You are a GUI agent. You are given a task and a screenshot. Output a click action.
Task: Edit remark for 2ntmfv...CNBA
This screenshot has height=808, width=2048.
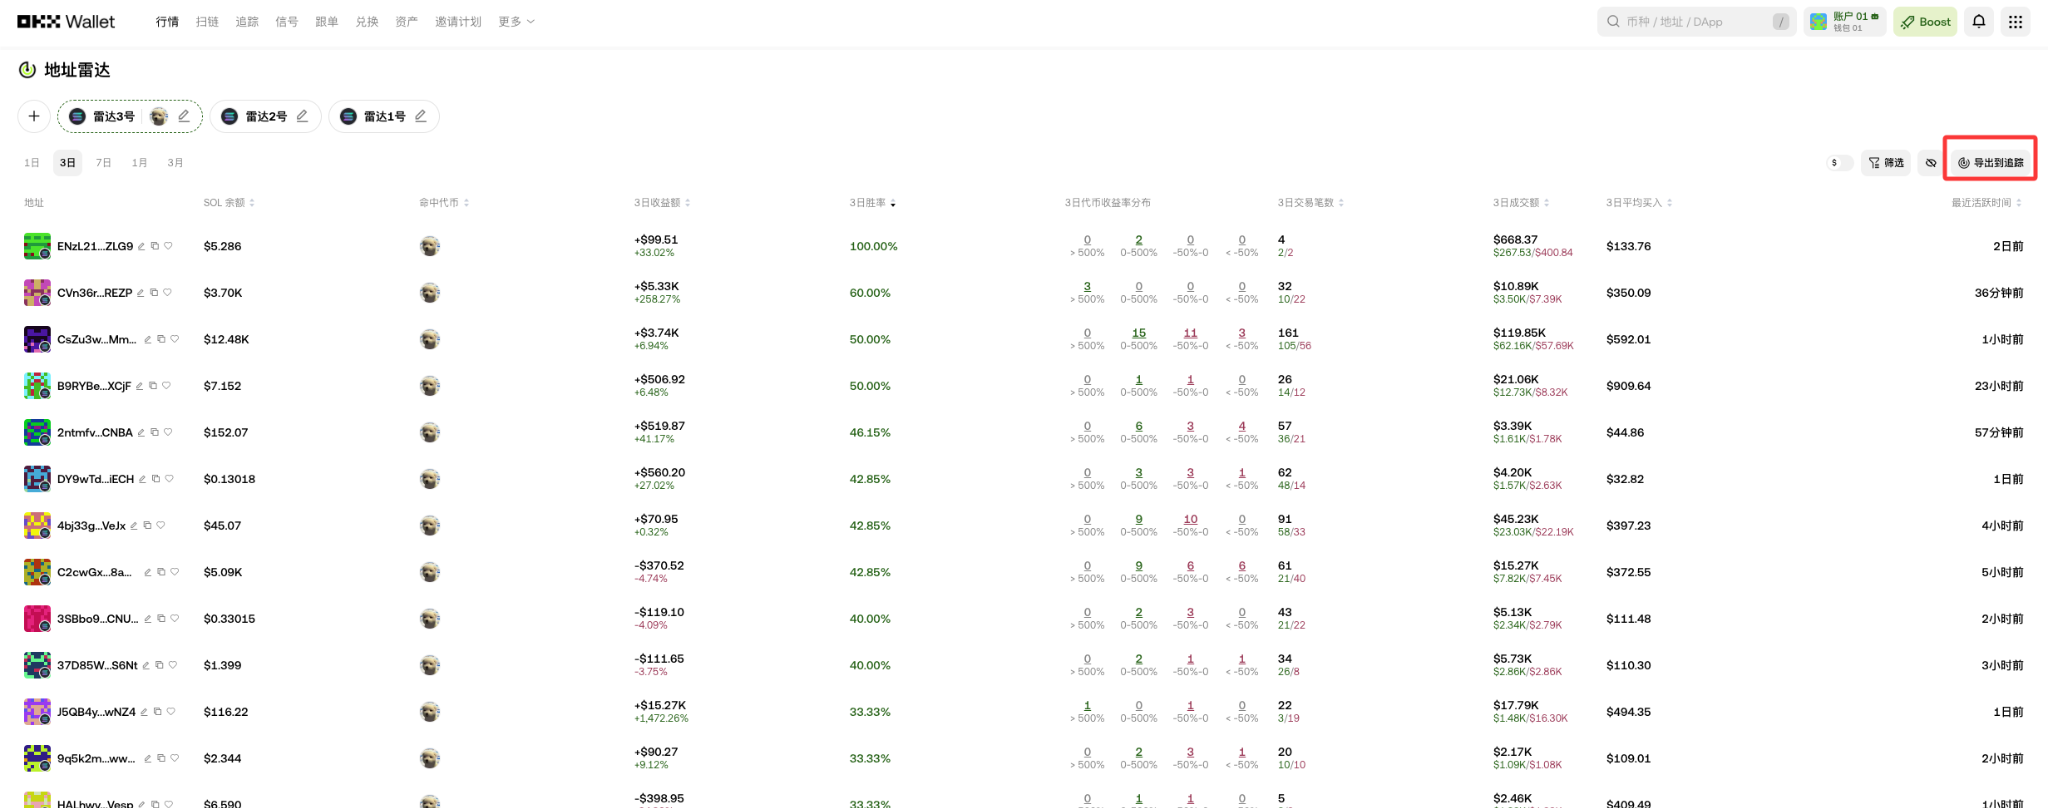pos(141,433)
